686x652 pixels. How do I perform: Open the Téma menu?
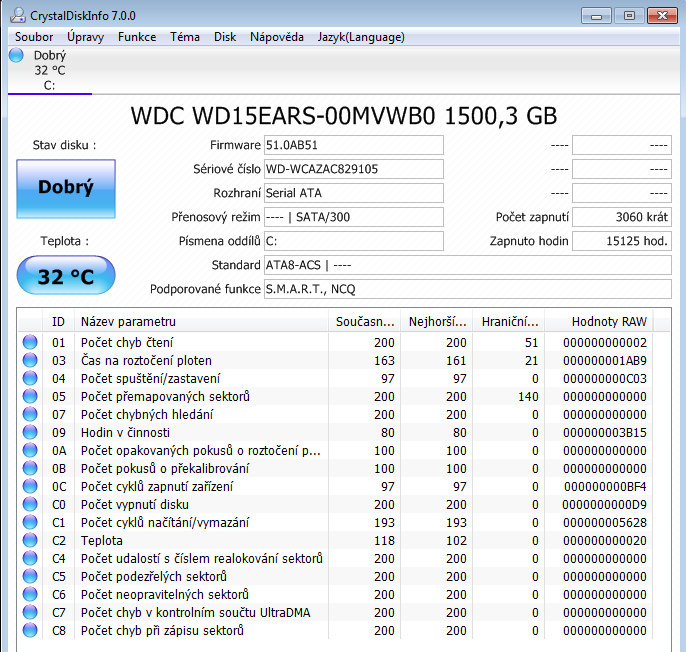[x=185, y=37]
